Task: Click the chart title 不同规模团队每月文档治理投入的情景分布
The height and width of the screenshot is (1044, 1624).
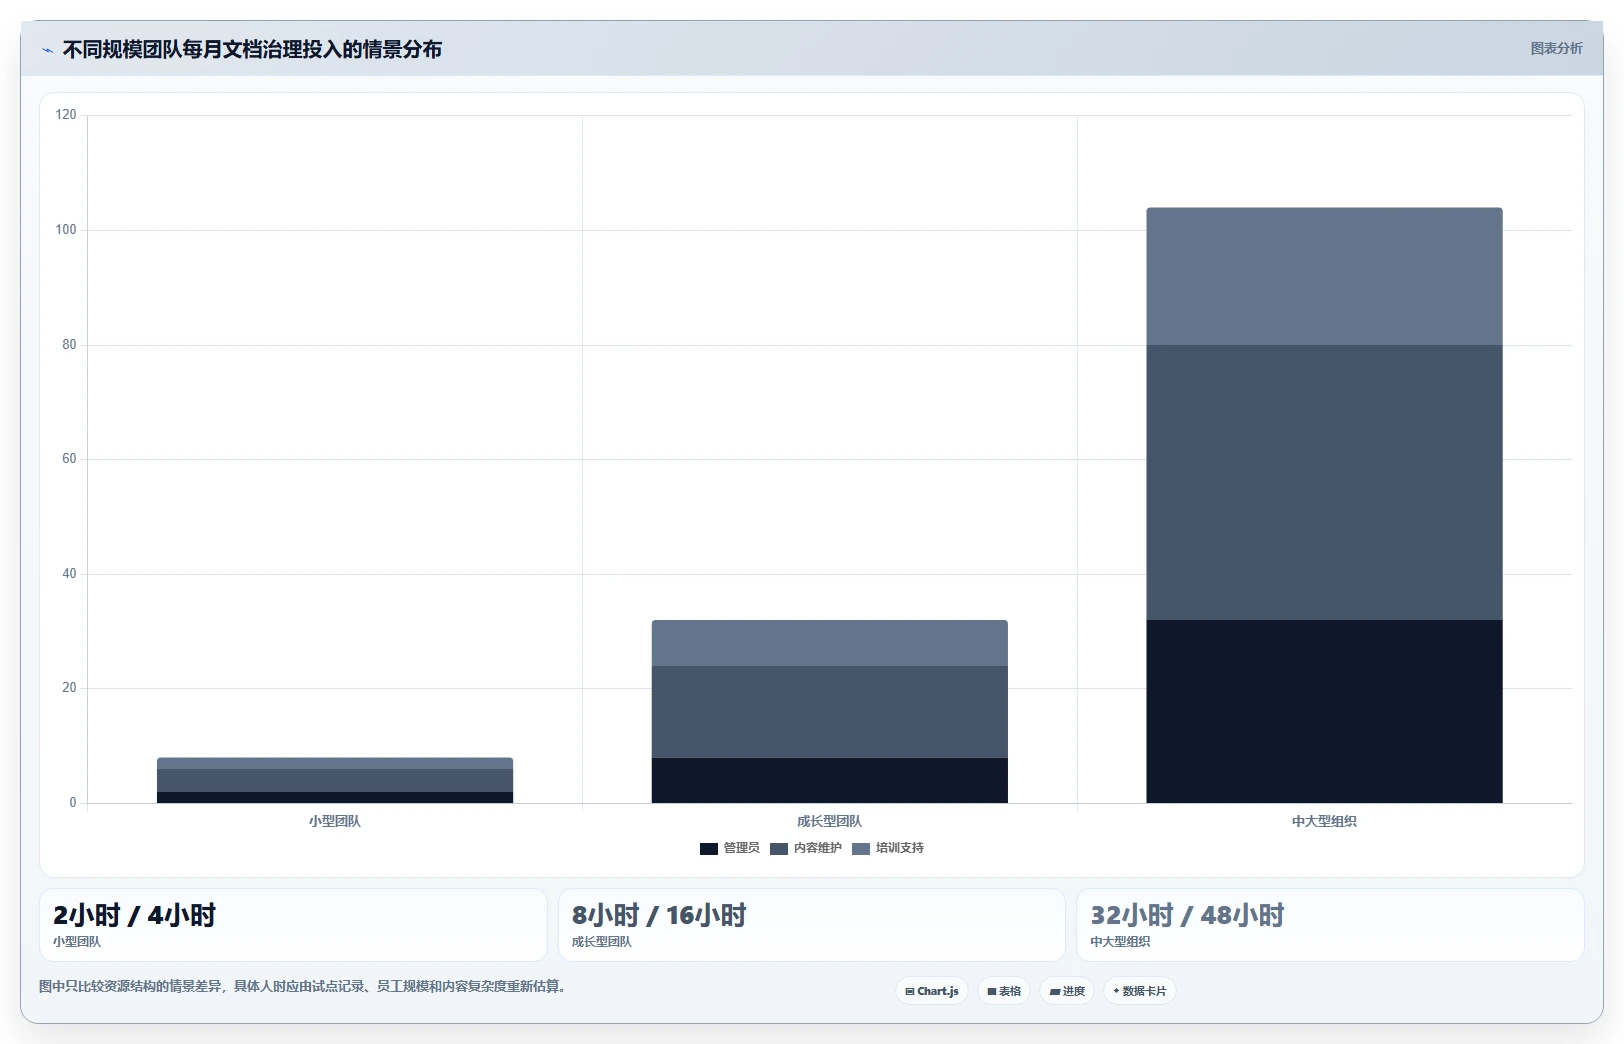Action: coord(252,50)
